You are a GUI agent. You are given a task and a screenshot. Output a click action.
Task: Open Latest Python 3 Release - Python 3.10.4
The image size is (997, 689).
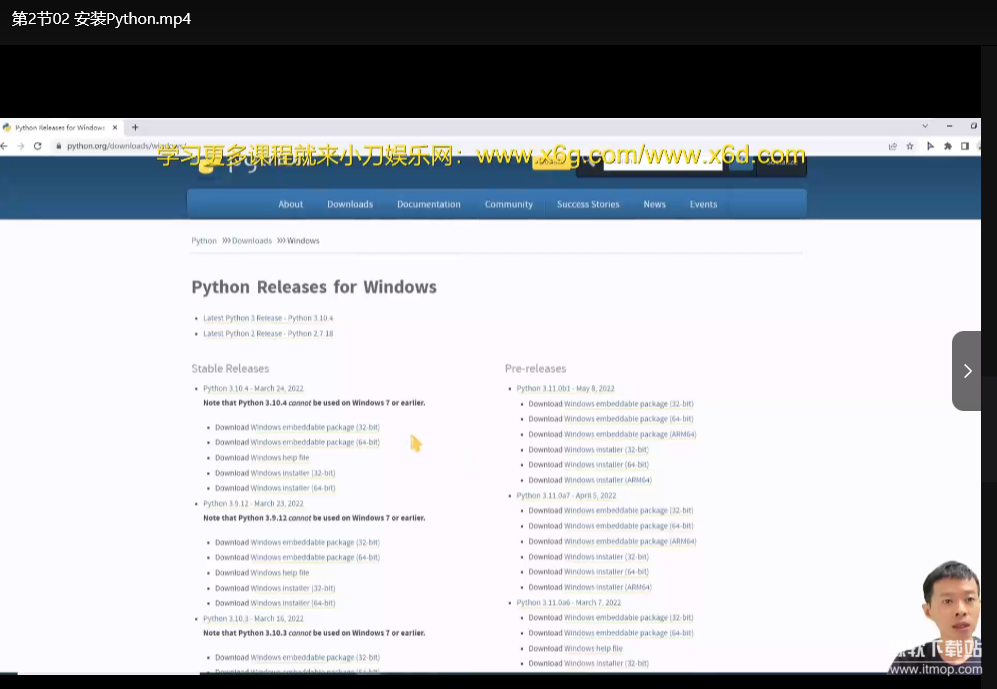(x=268, y=318)
